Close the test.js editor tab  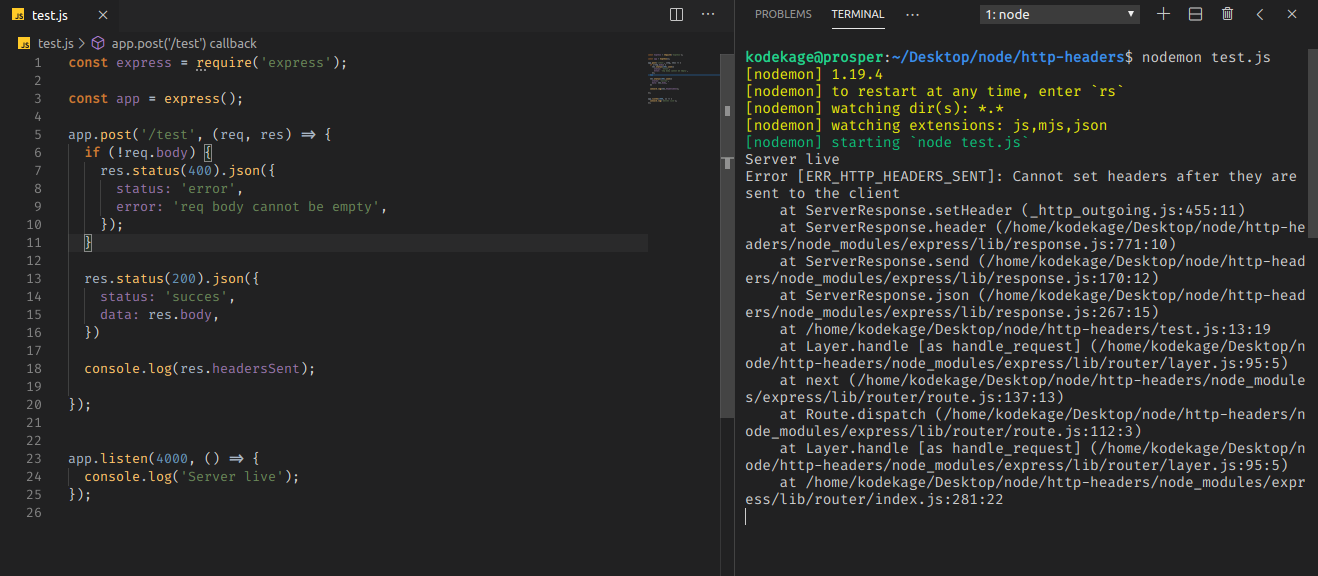(x=104, y=15)
